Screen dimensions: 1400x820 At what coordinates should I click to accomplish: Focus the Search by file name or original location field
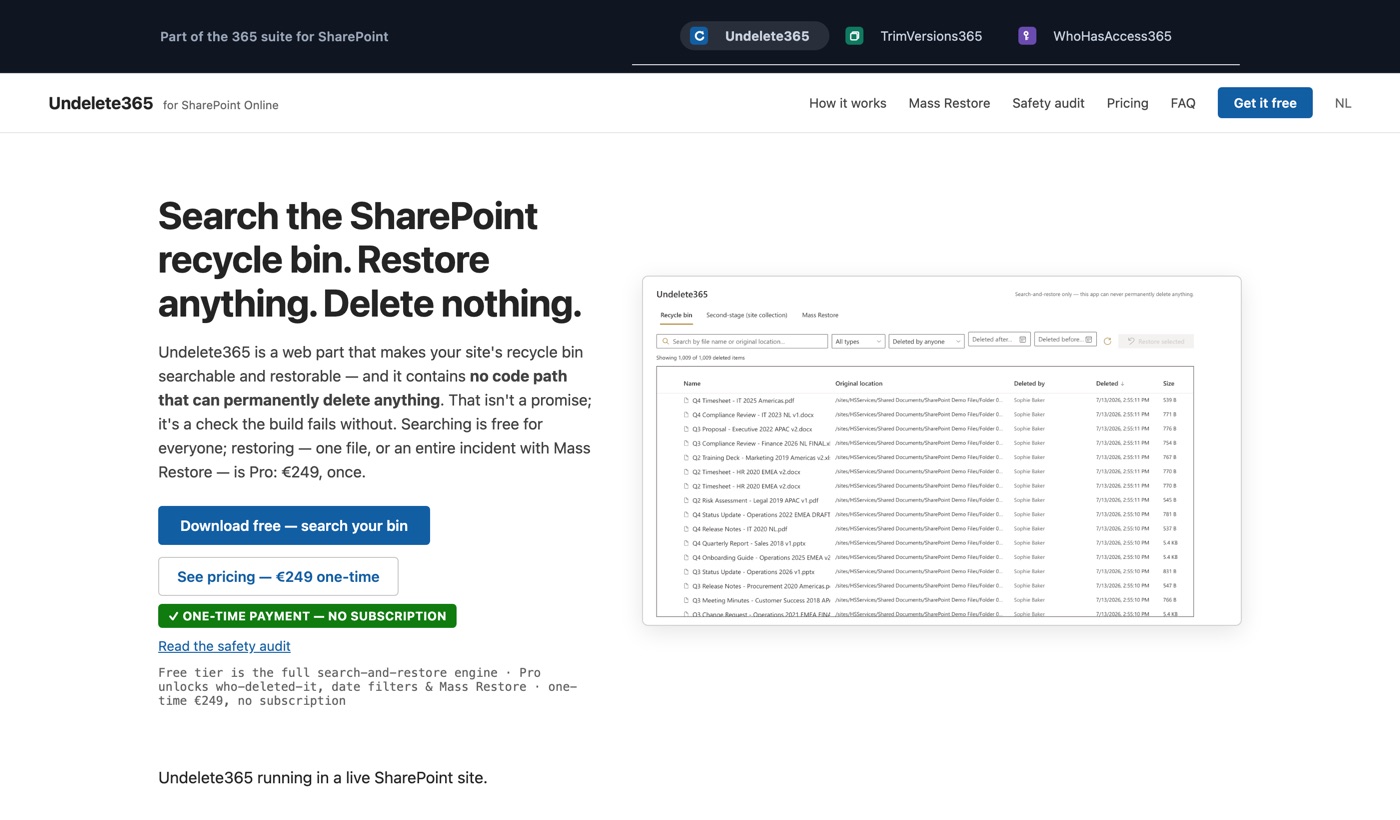tap(742, 341)
